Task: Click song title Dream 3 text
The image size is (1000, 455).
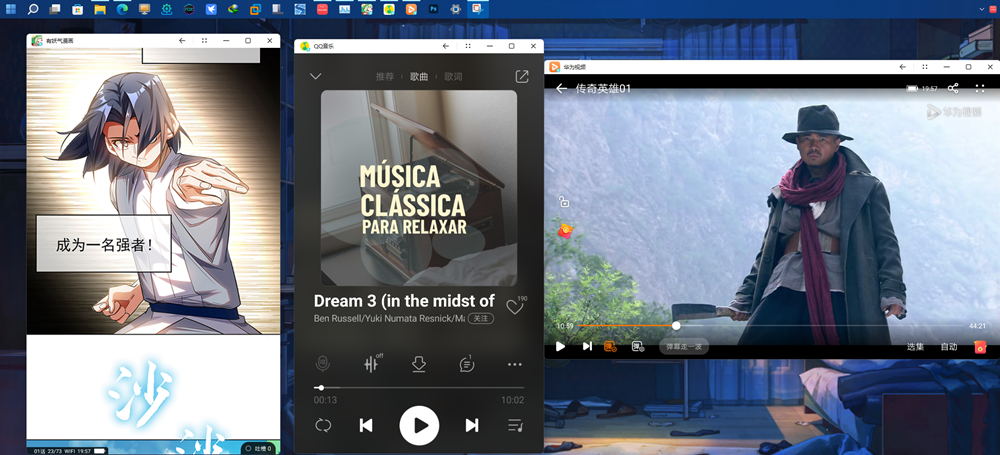Action: coord(404,301)
